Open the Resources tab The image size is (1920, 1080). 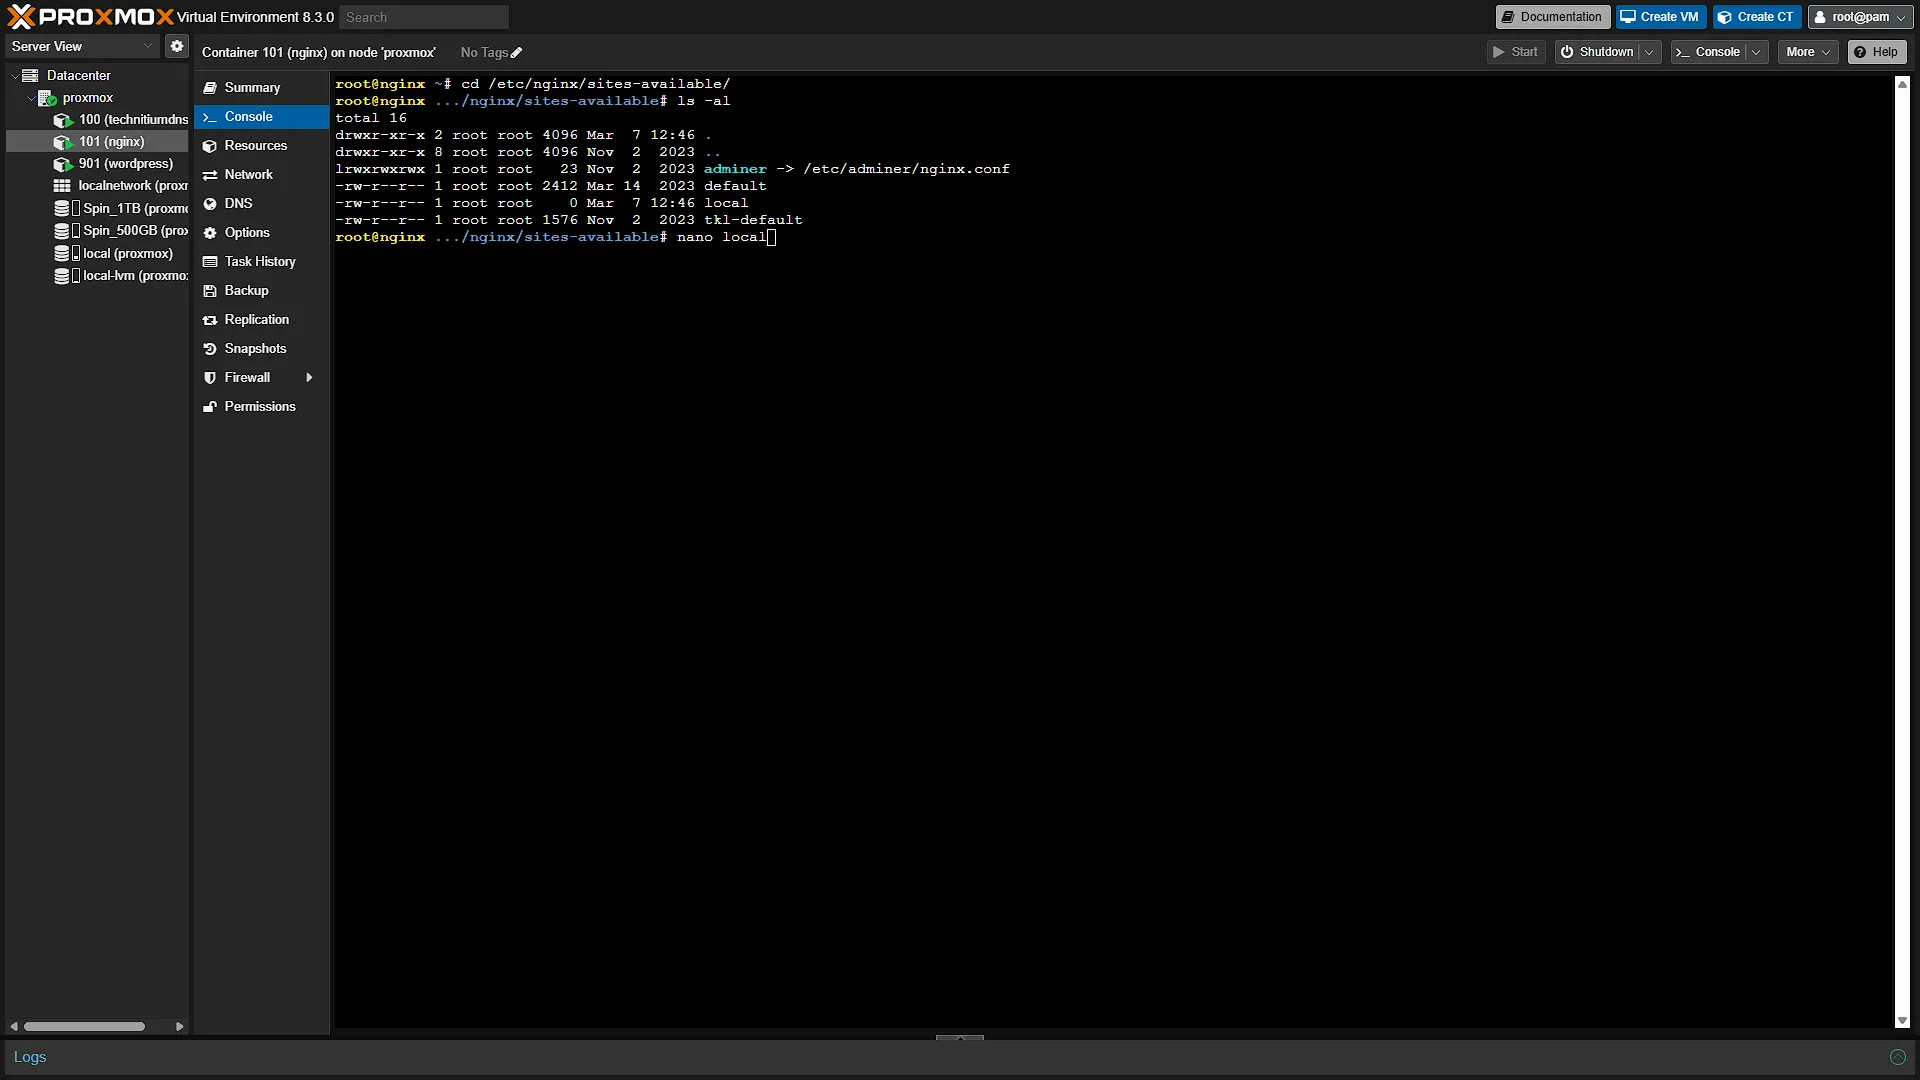pyautogui.click(x=262, y=146)
